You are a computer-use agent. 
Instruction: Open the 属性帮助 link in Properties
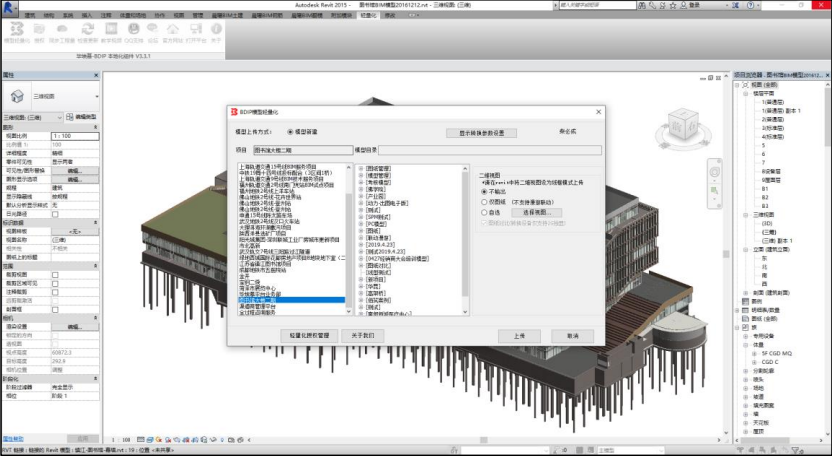(x=13, y=439)
